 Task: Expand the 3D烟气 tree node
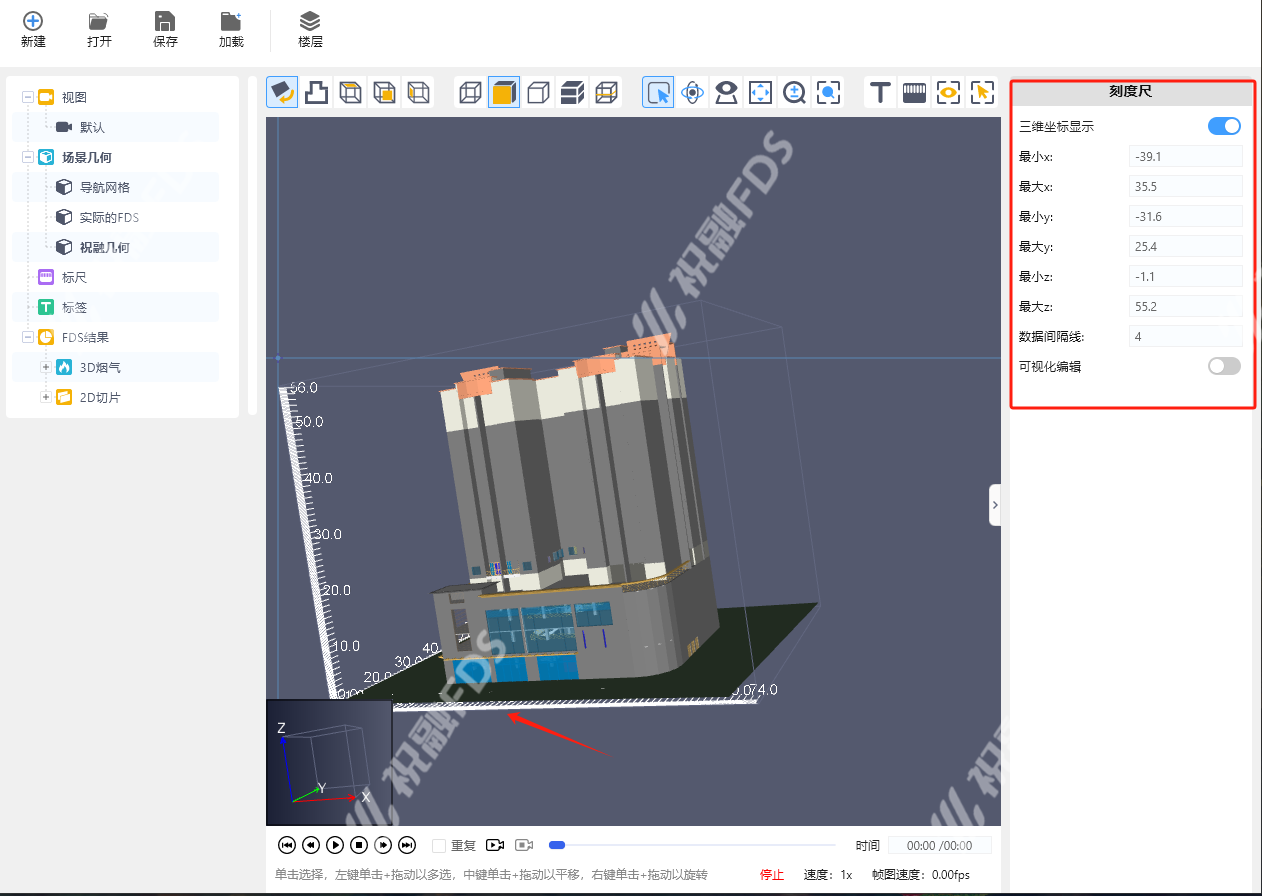tap(46, 367)
